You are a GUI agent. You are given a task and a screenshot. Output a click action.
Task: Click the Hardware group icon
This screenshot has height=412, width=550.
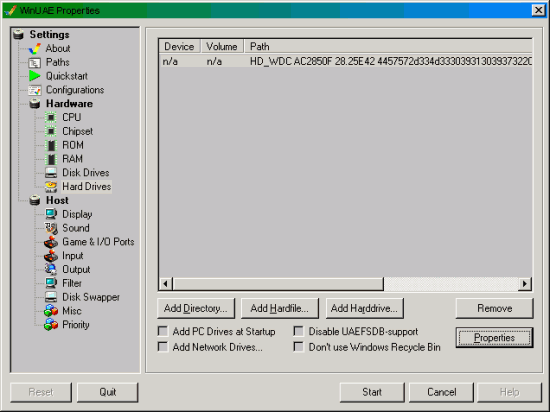[35, 104]
